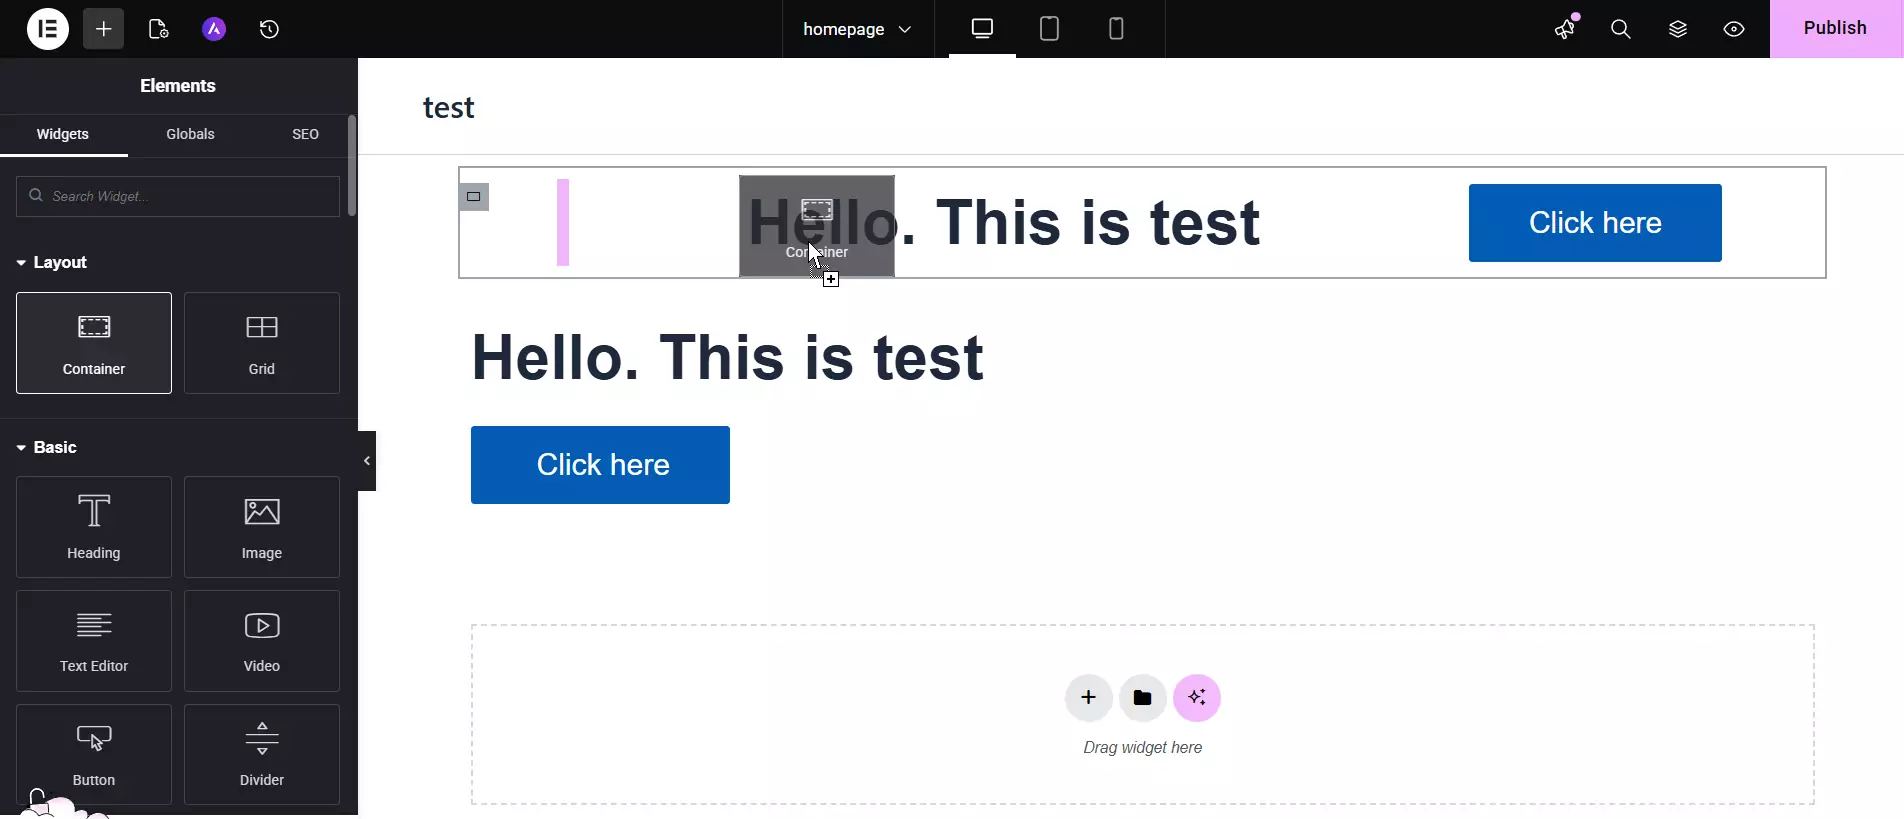
Task: Open the Structure layers icon
Action: pos(1678,29)
